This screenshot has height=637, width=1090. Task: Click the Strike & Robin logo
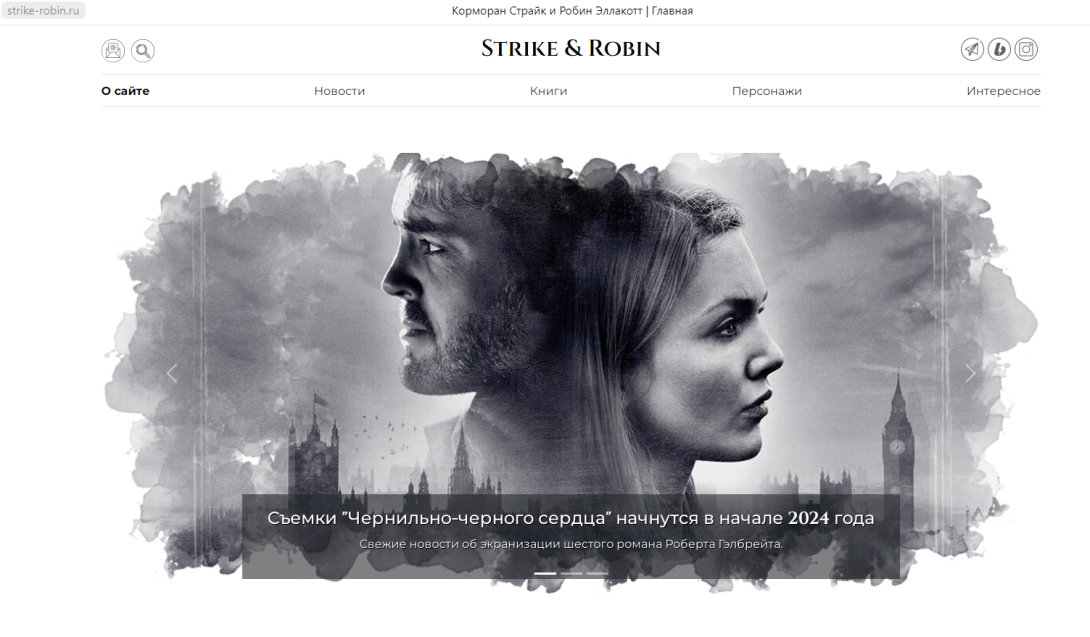pyautogui.click(x=571, y=48)
